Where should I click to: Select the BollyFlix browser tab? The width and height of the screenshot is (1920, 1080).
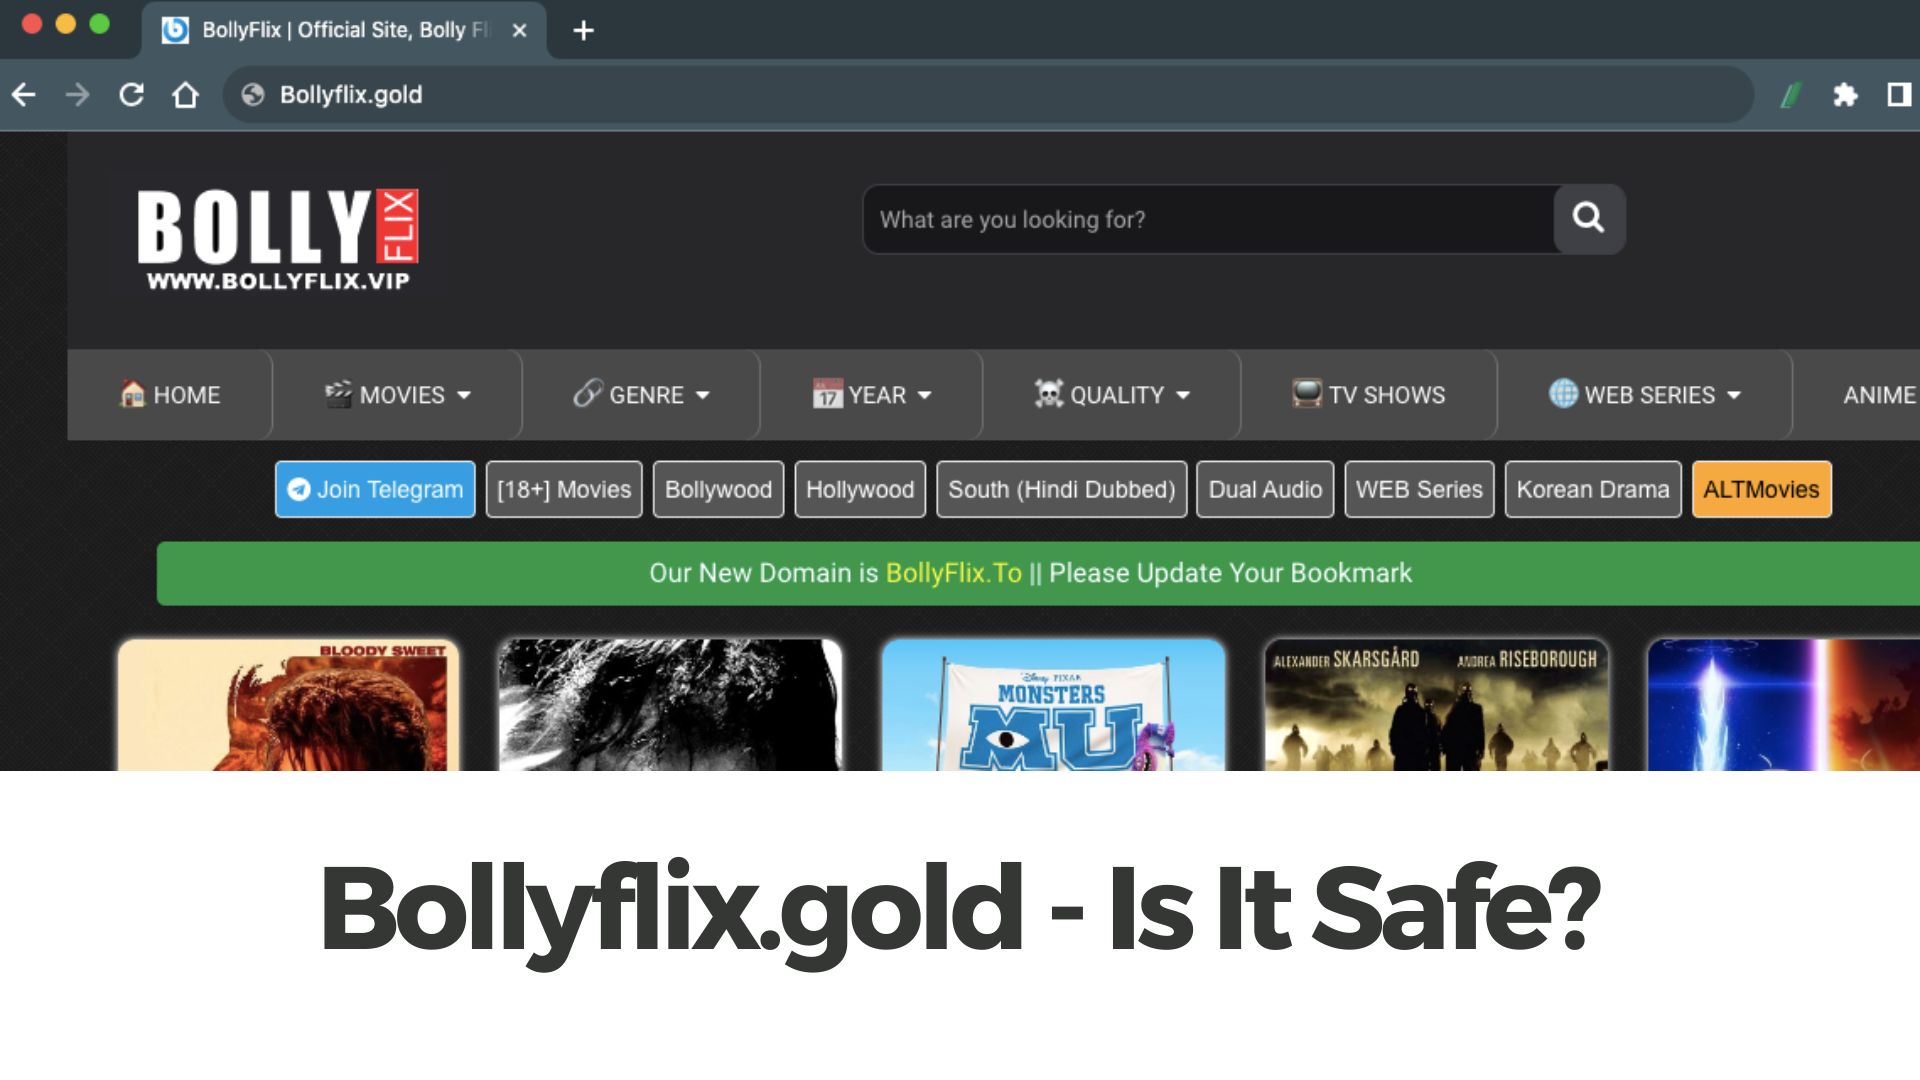coord(345,30)
